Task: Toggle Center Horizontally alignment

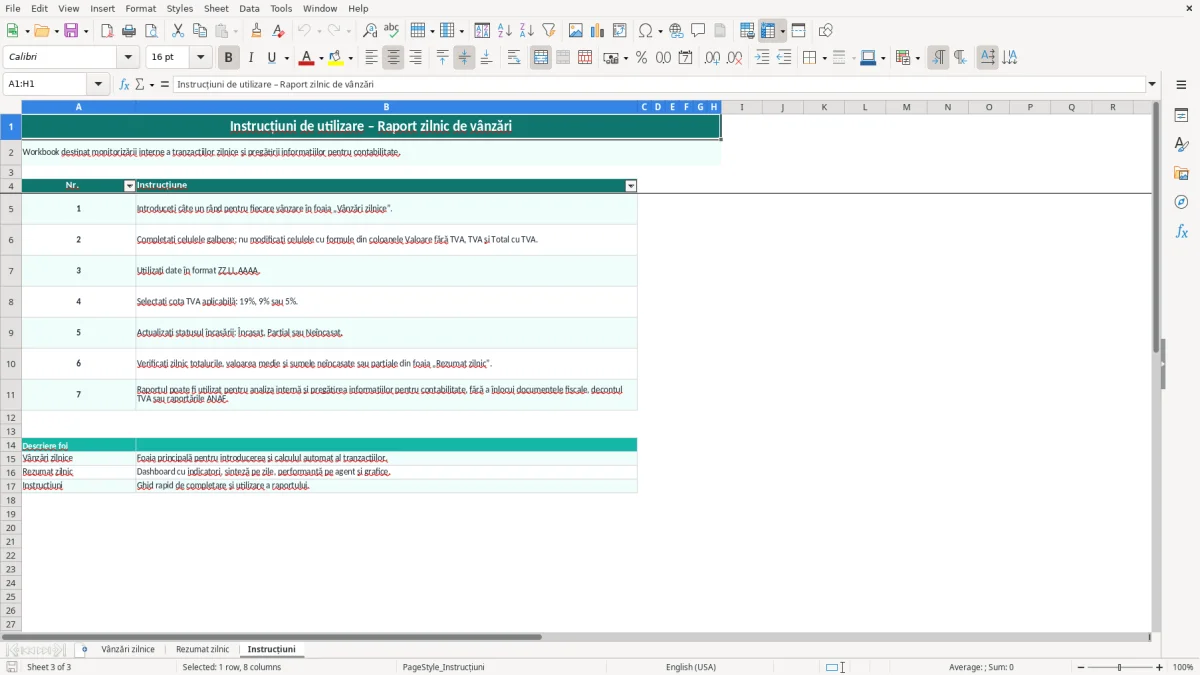Action: 393,58
